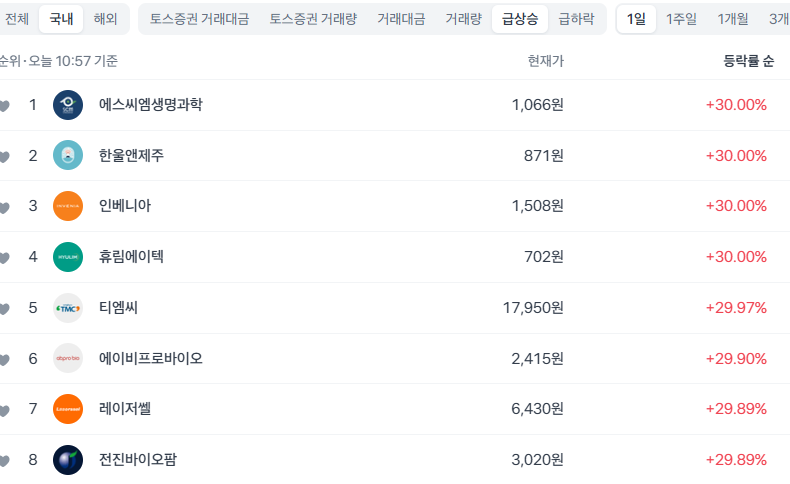This screenshot has width=790, height=484.
Task: Open the 전진바이오팜 stock name link
Action: 138,460
